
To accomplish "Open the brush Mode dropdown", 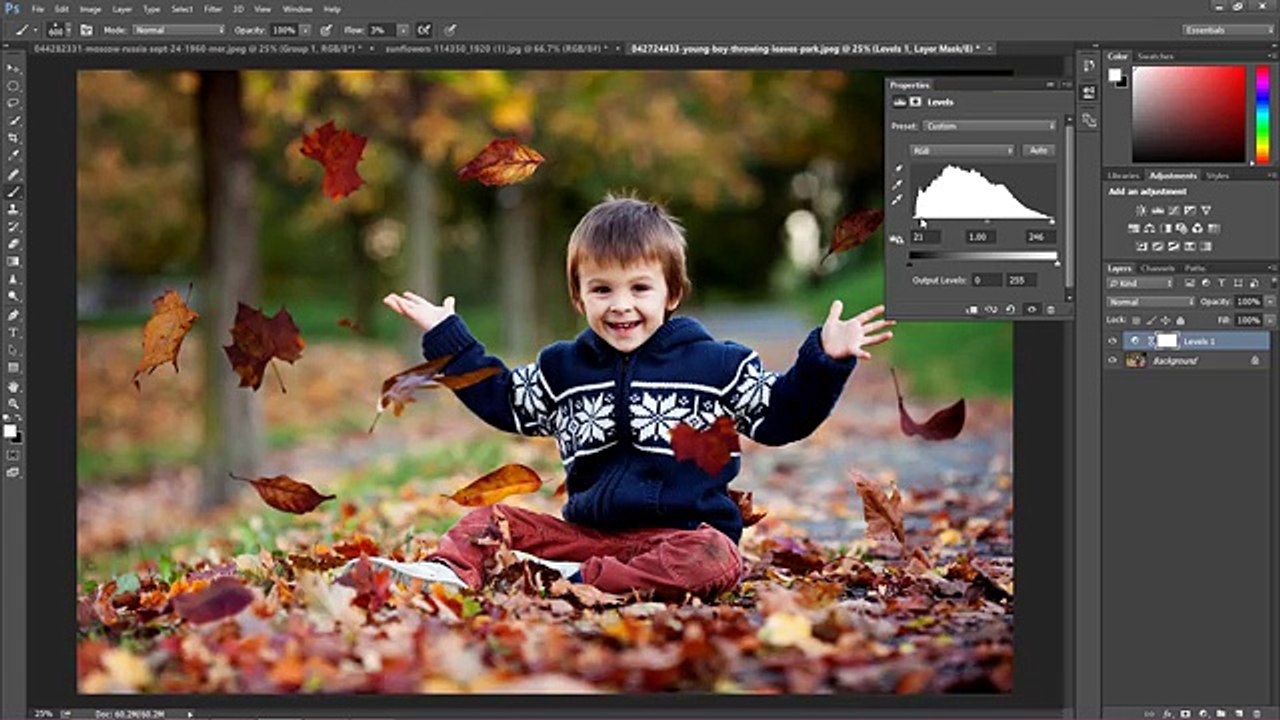I will [178, 30].
